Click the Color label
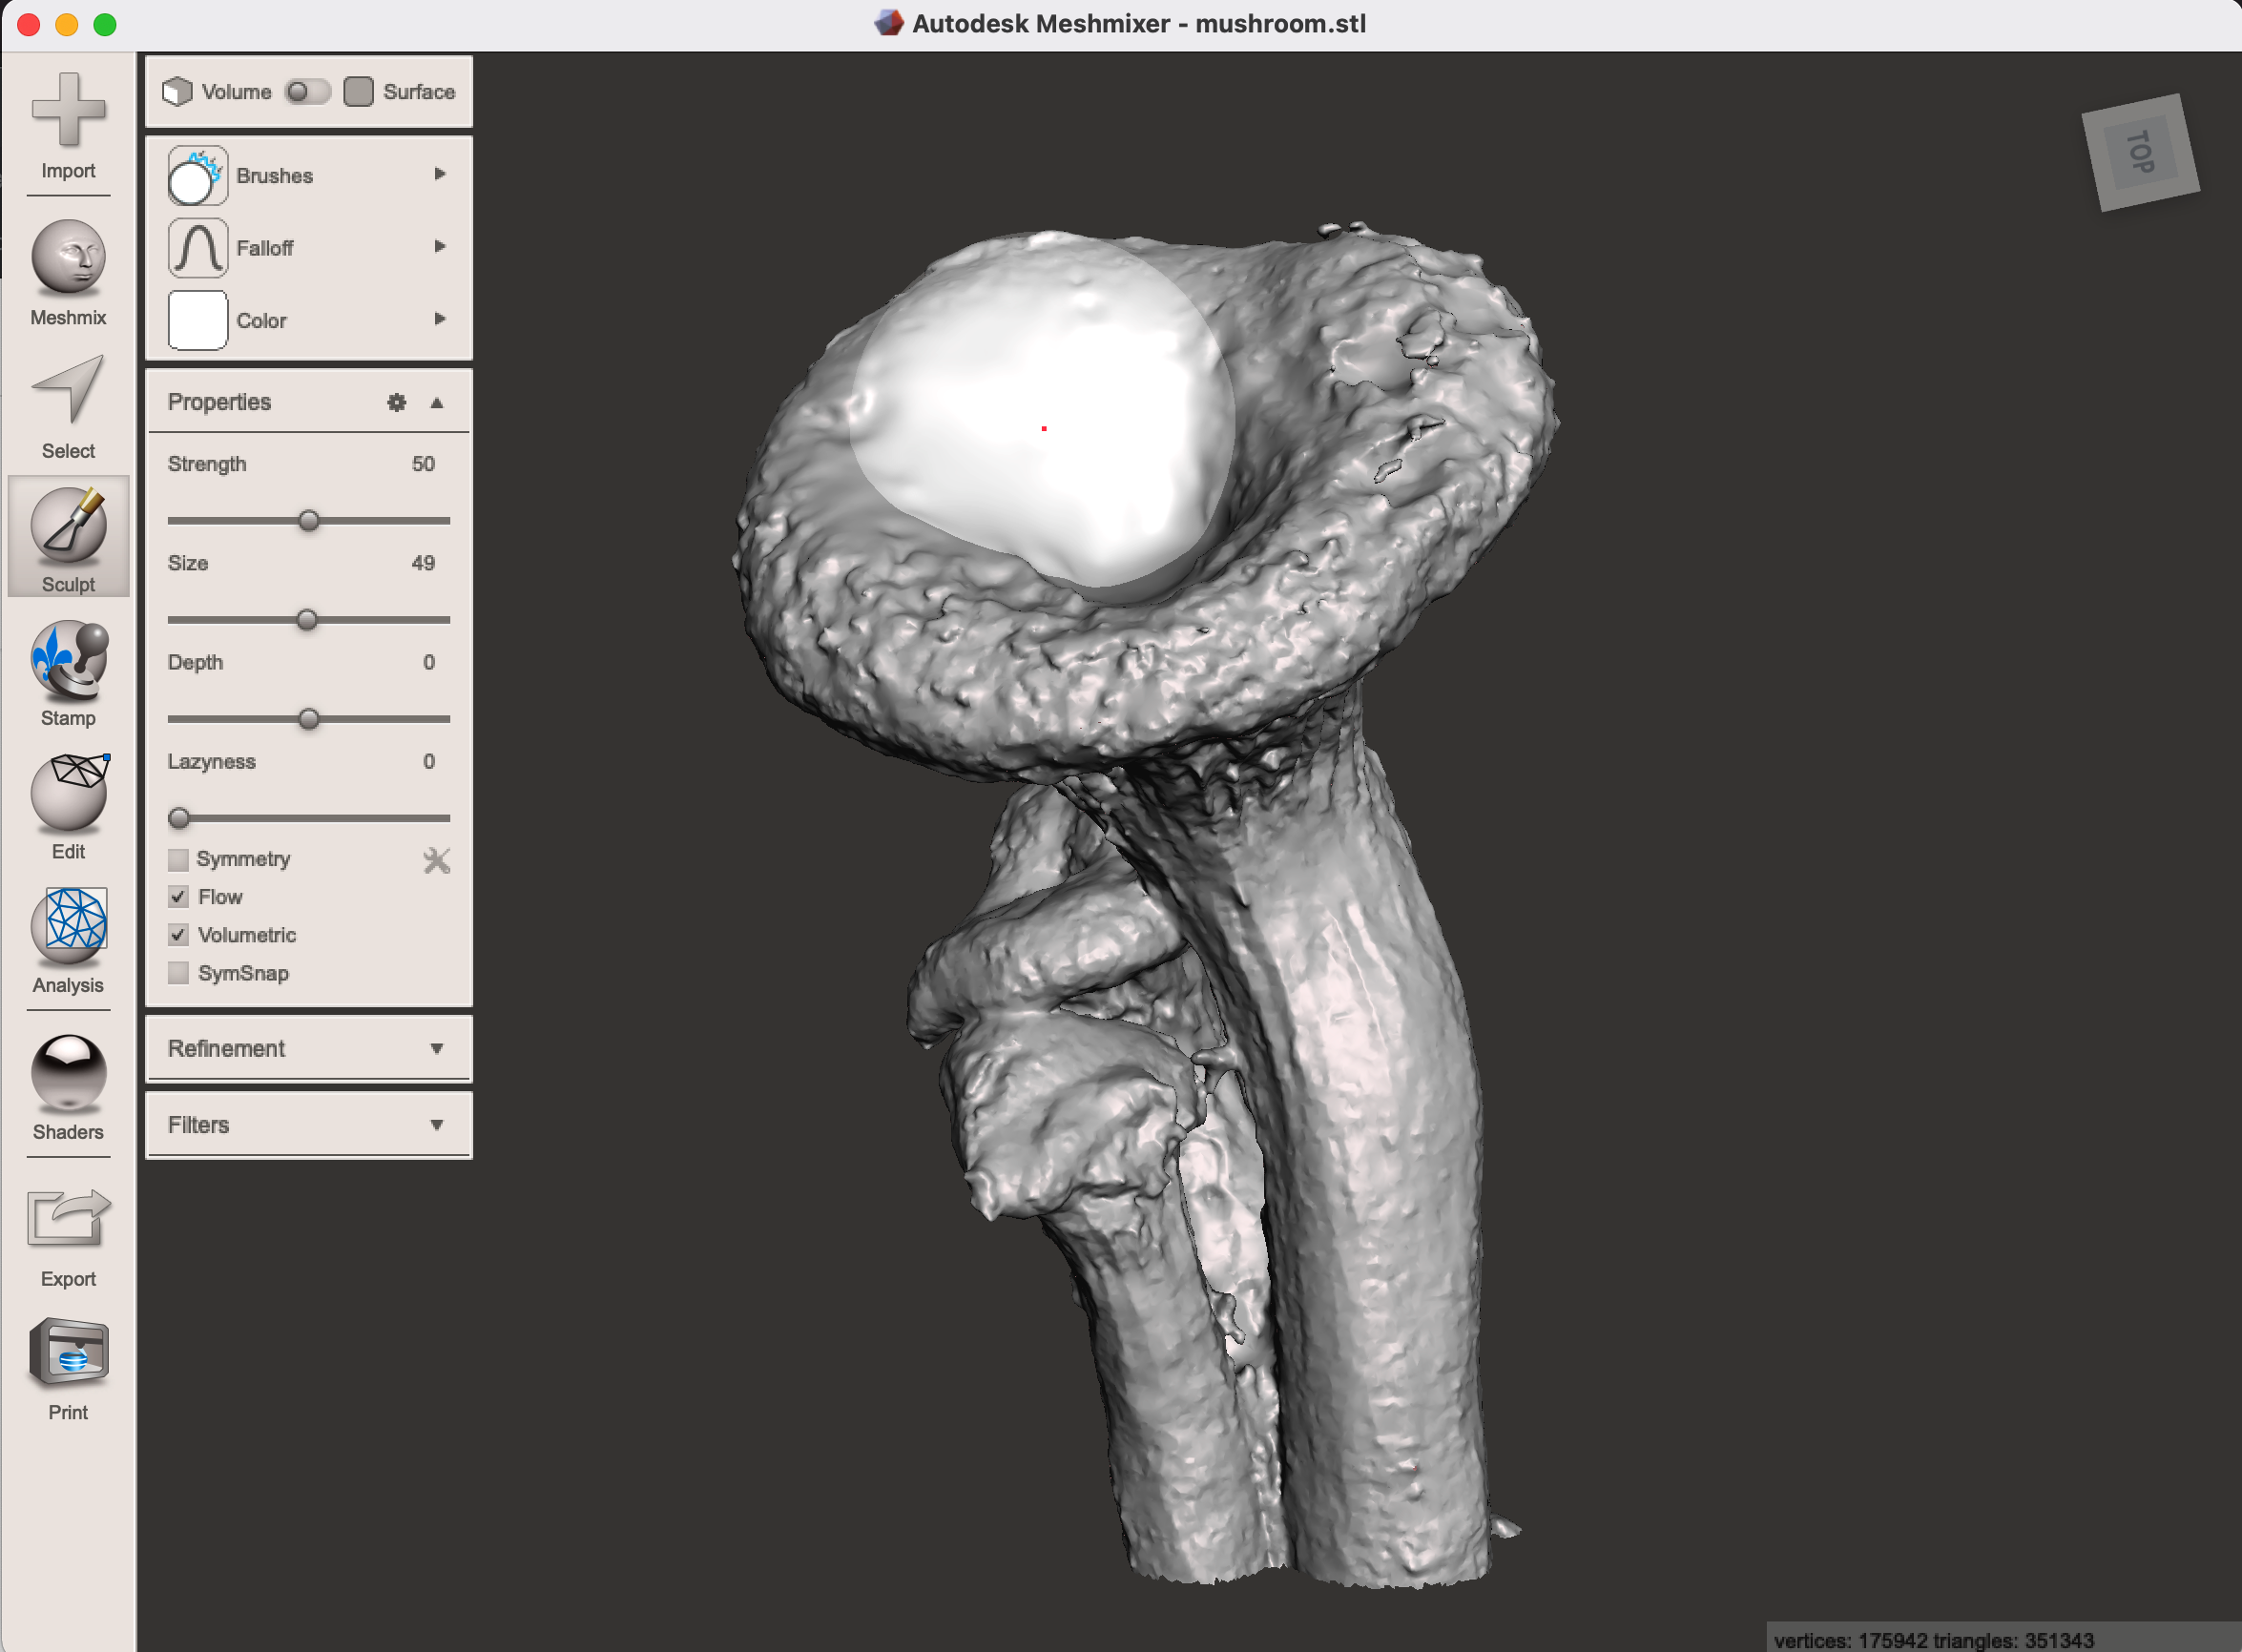The image size is (2242, 1652). (261, 321)
